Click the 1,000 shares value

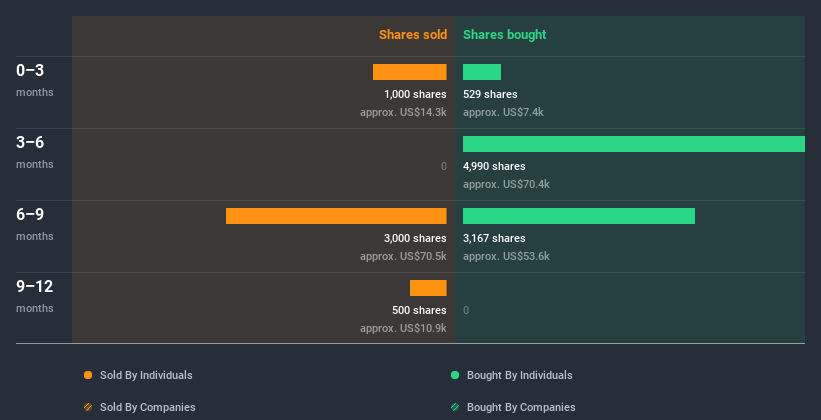415,94
